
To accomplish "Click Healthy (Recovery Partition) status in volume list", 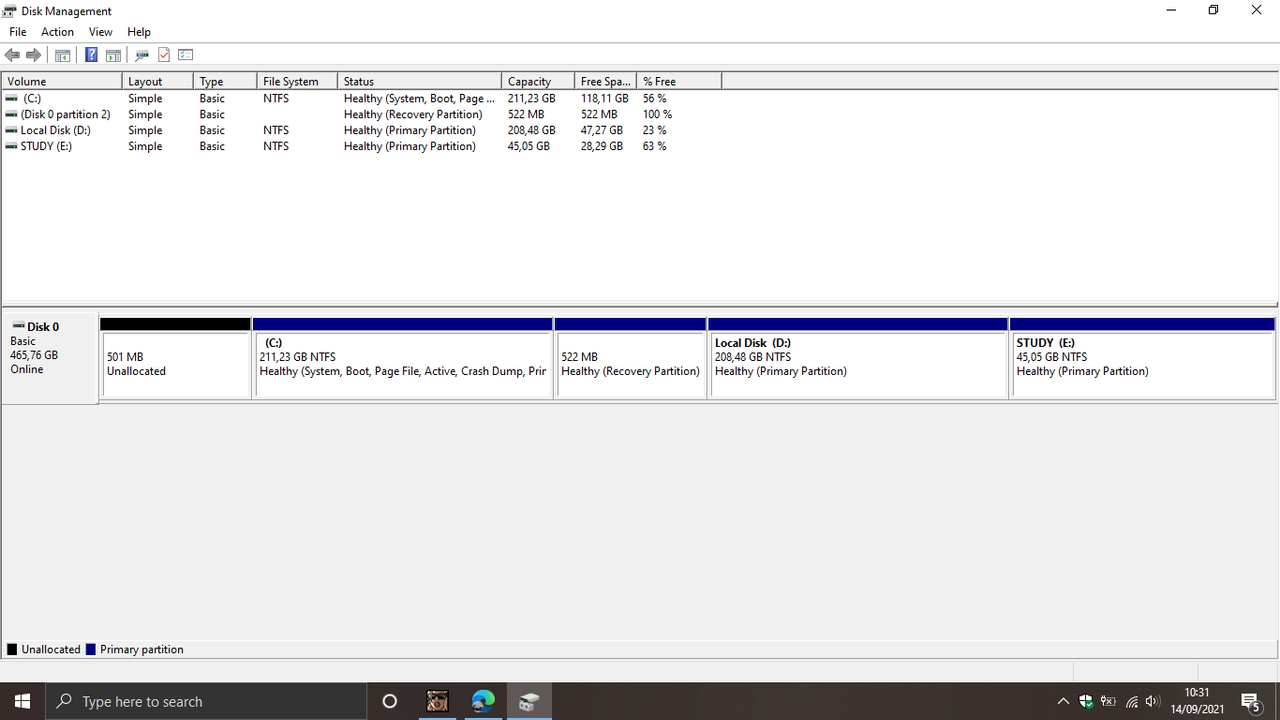I will click(412, 114).
